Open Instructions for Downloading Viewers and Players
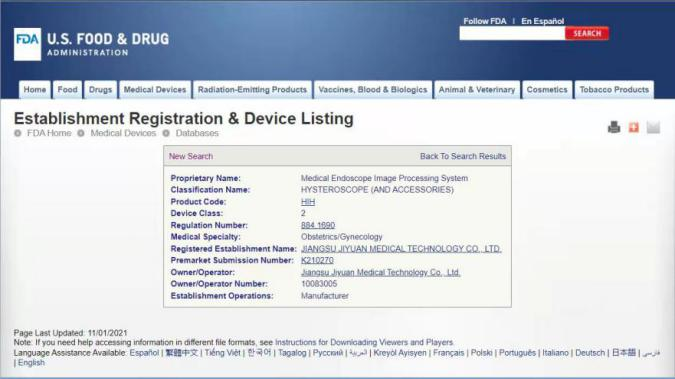The image size is (675, 379). (364, 342)
